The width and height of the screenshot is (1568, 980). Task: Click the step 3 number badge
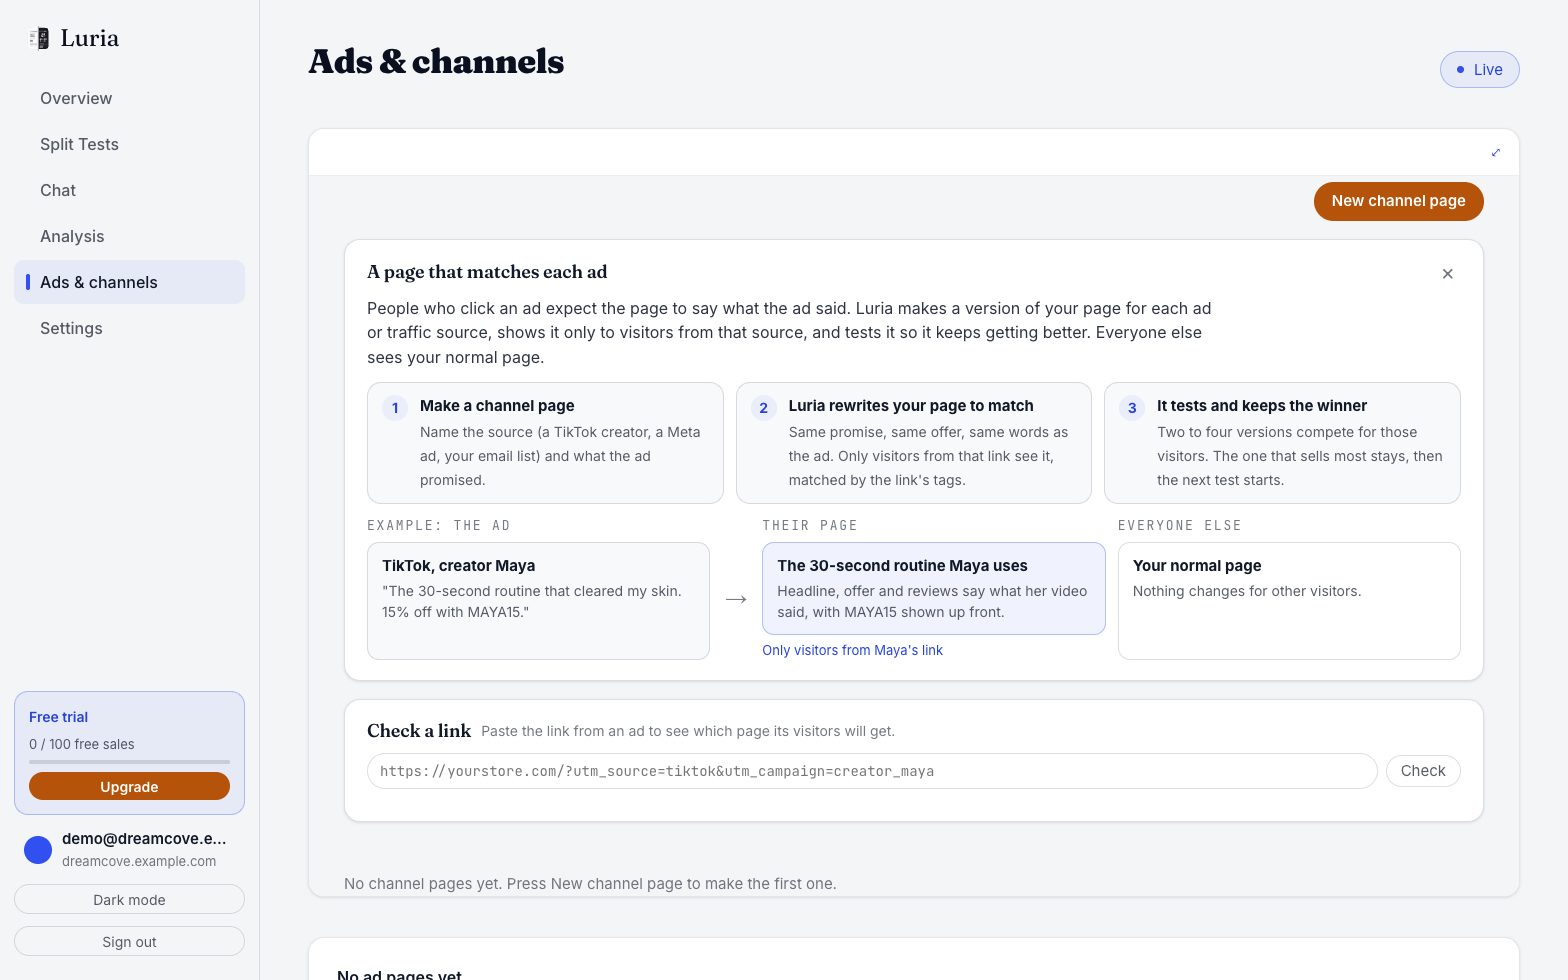point(1132,408)
